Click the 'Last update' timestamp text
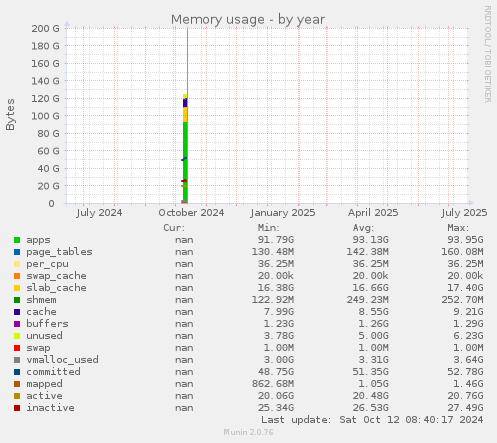This screenshot has width=497, height=443. (372, 420)
